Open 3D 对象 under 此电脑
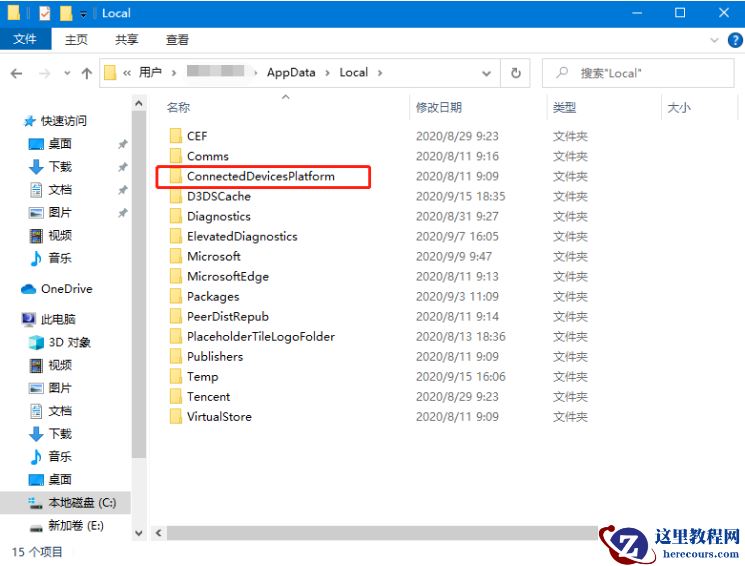The image size is (745, 566). 69,342
